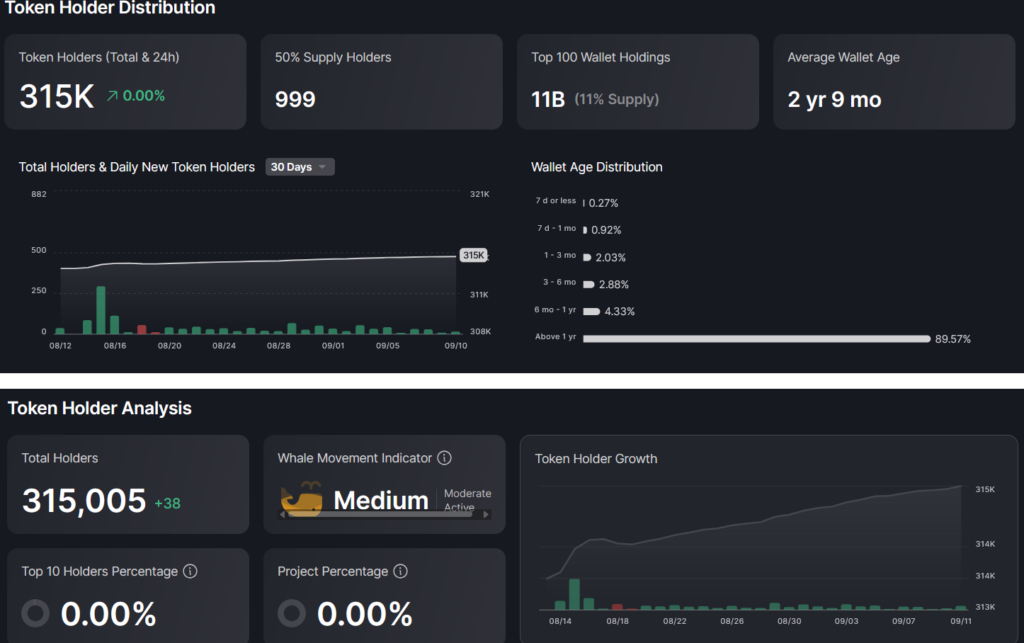Click the "08/12" date on the Total Holders chart axis
This screenshot has width=1024, height=643.
tap(60, 345)
